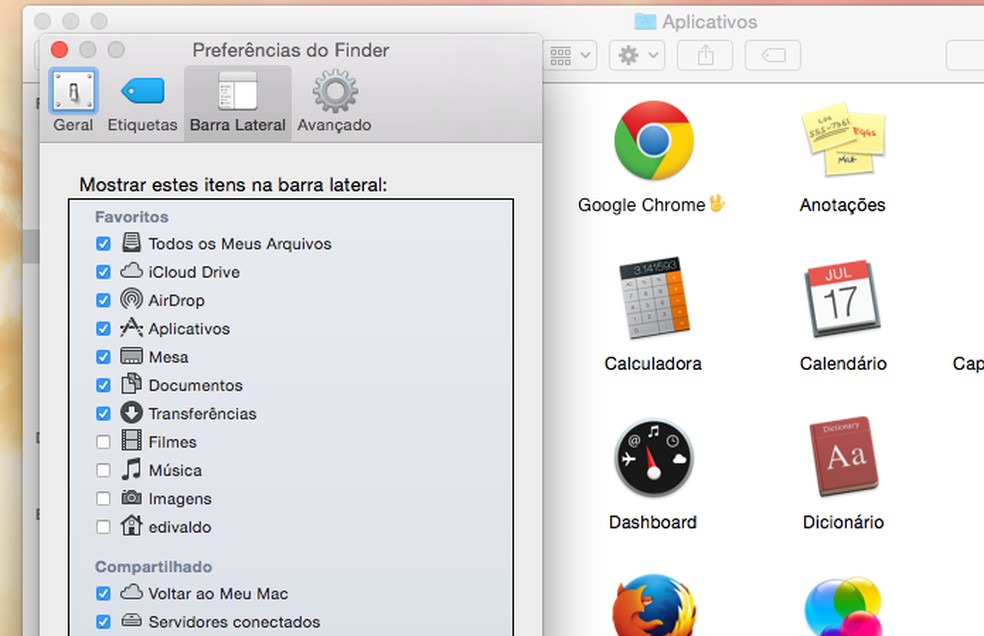Click the edivaldo house icon
This screenshot has width=984, height=636.
131,526
